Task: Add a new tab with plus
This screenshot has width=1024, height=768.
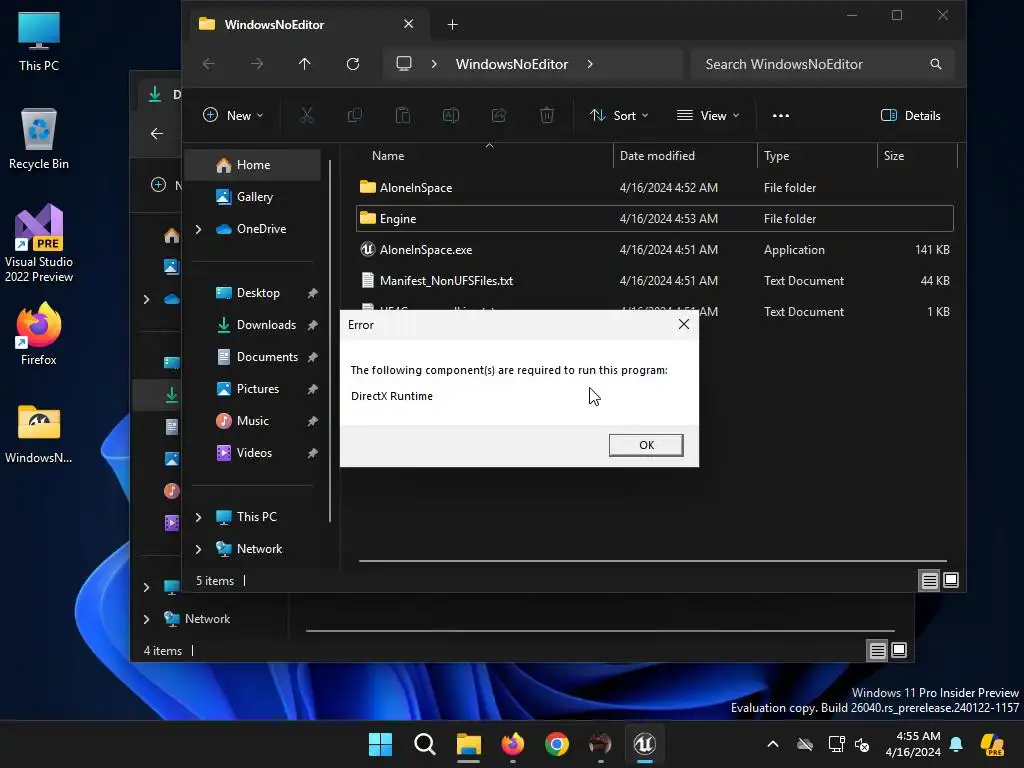Action: [x=452, y=25]
